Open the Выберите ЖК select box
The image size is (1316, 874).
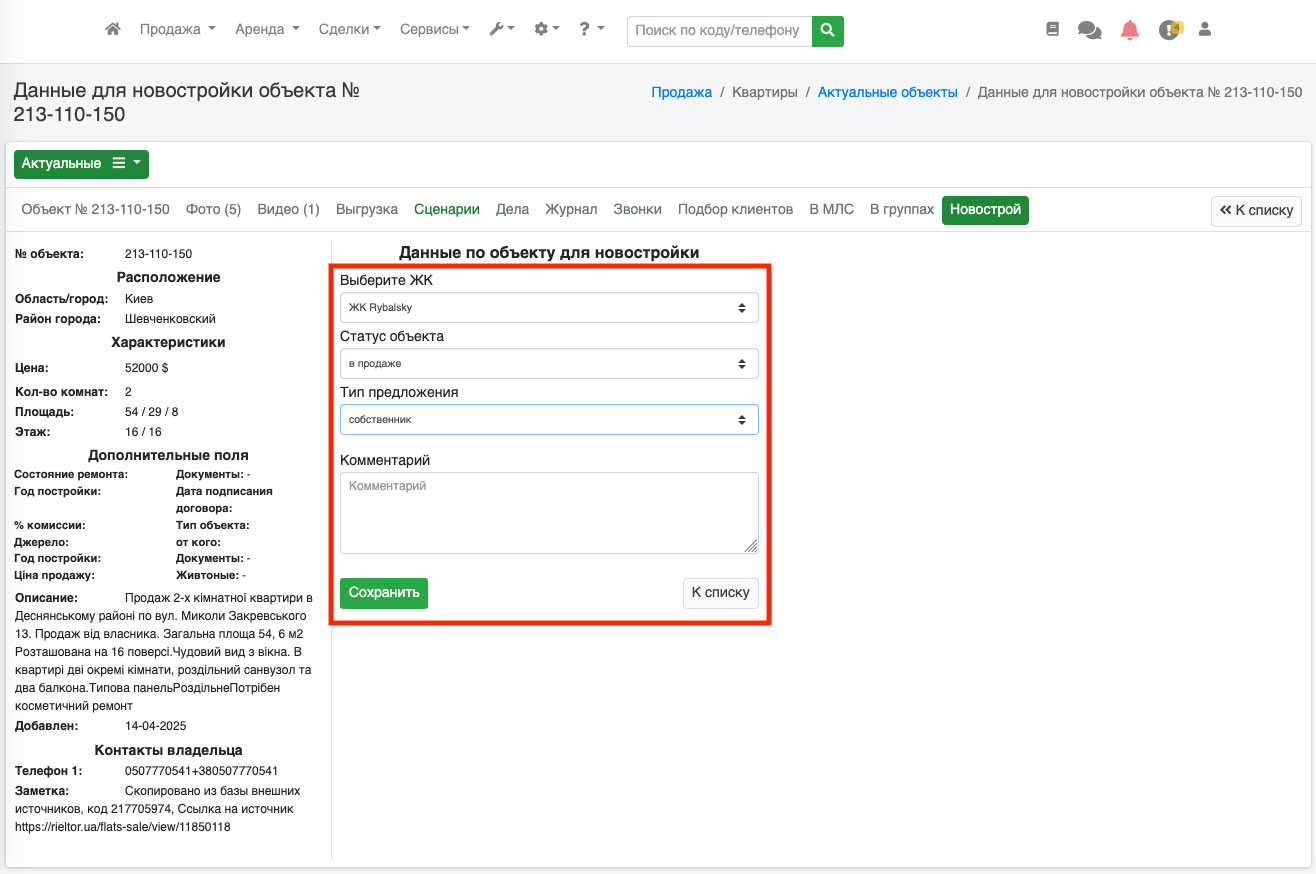[548, 308]
